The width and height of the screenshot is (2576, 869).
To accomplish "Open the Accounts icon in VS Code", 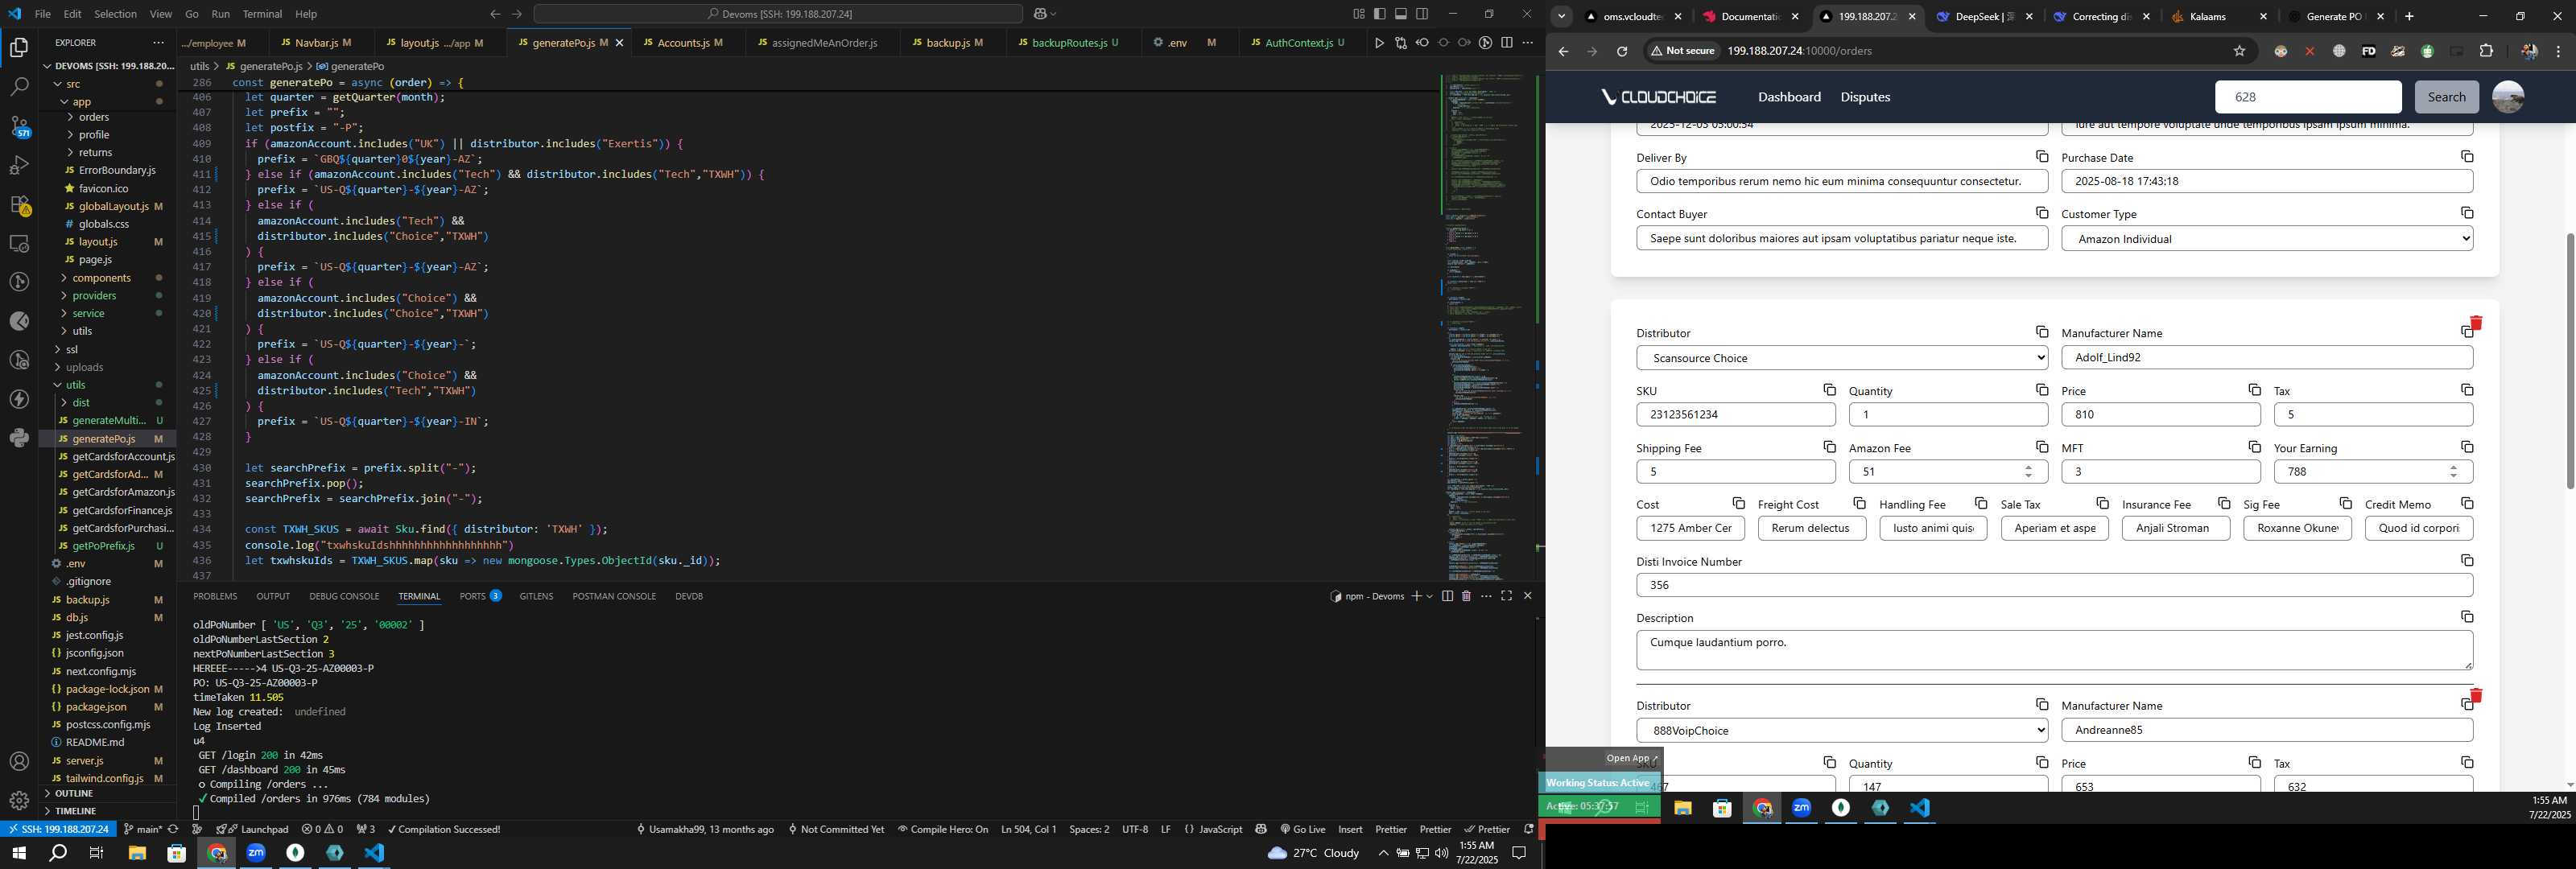I will (19, 762).
